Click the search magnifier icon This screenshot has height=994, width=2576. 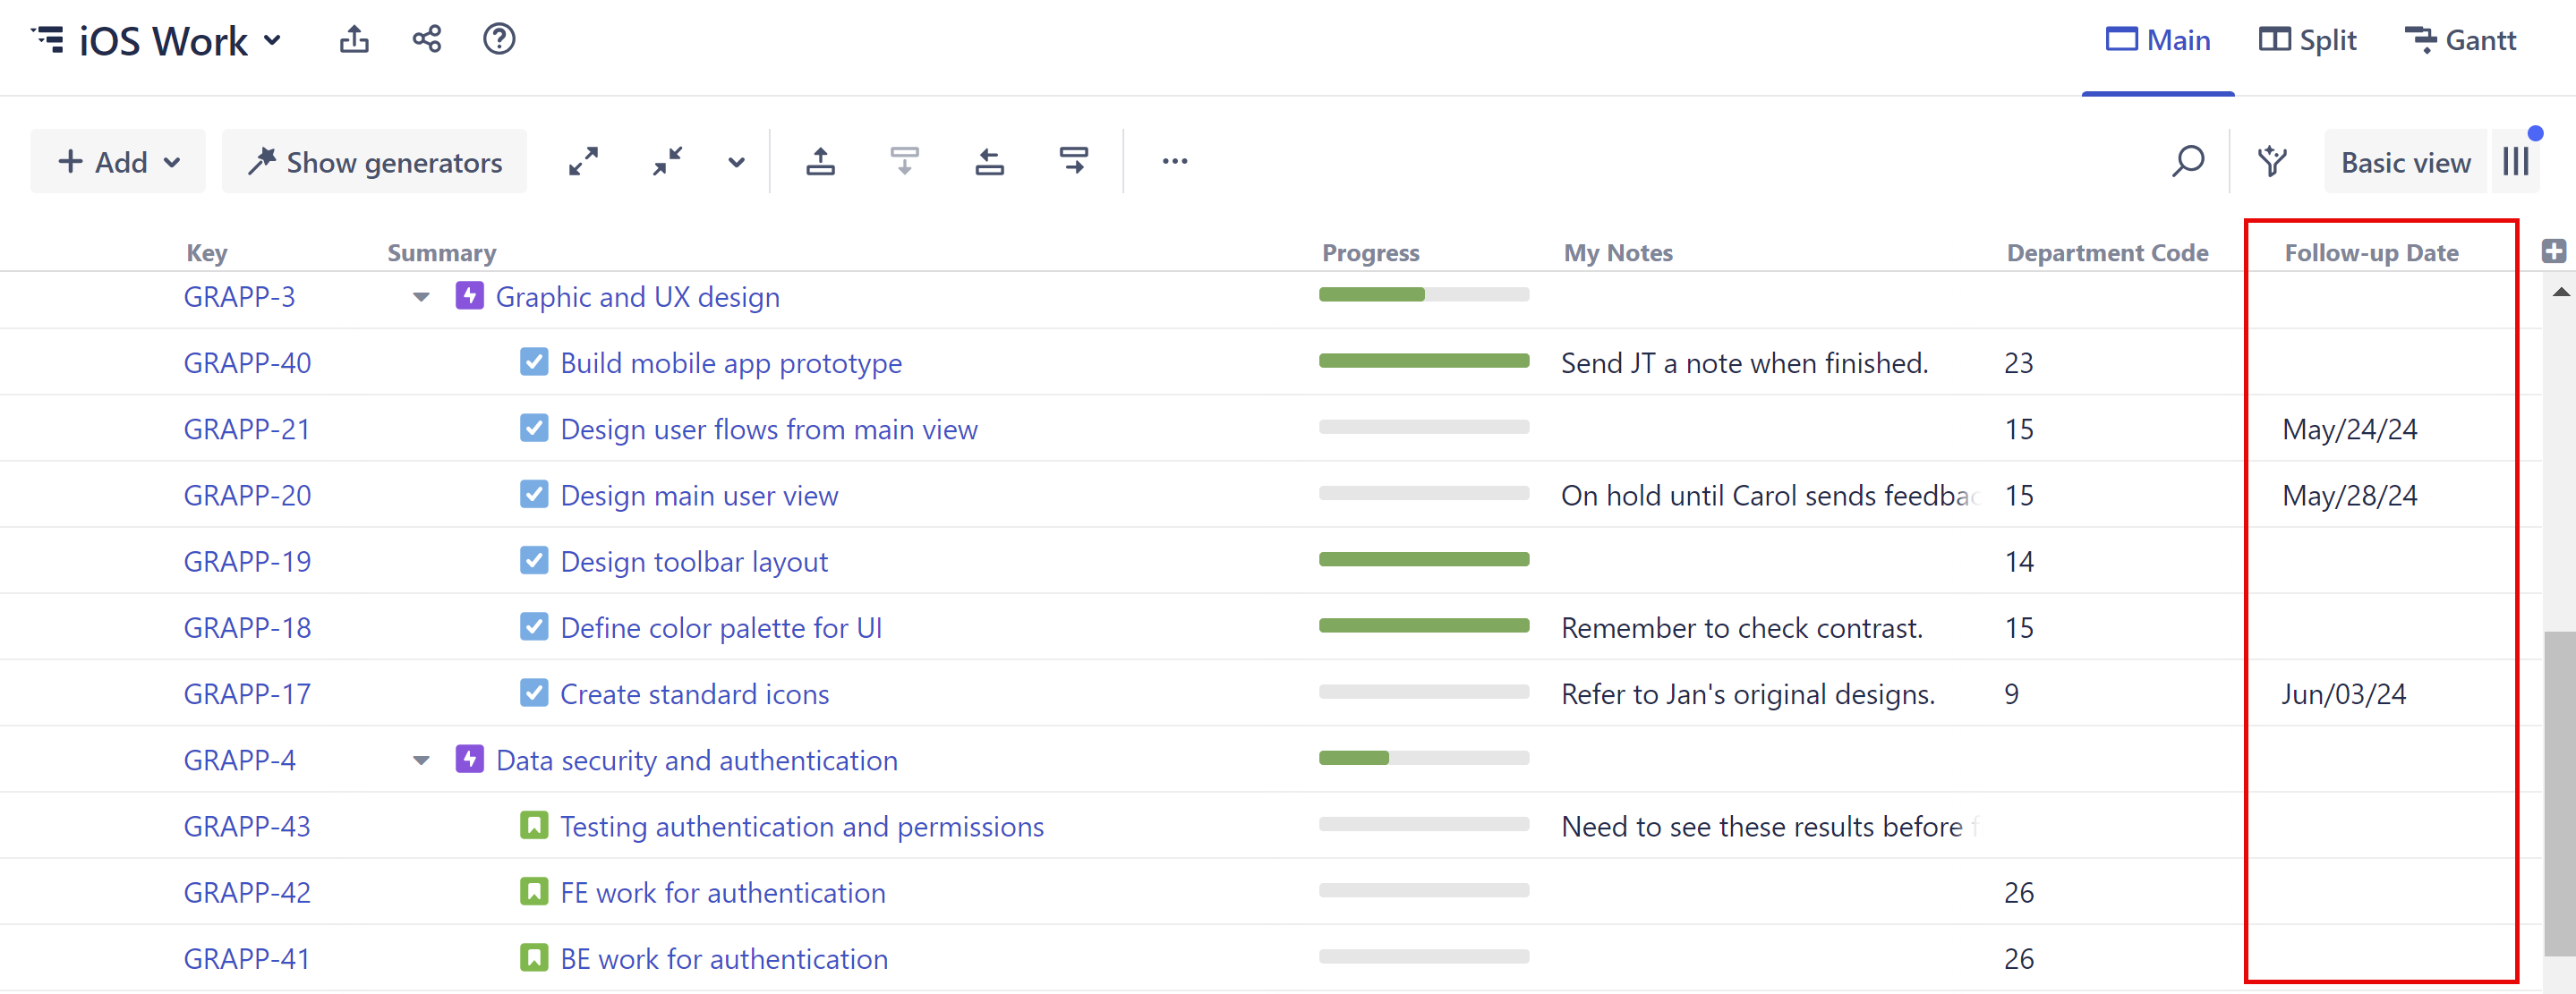tap(2187, 161)
